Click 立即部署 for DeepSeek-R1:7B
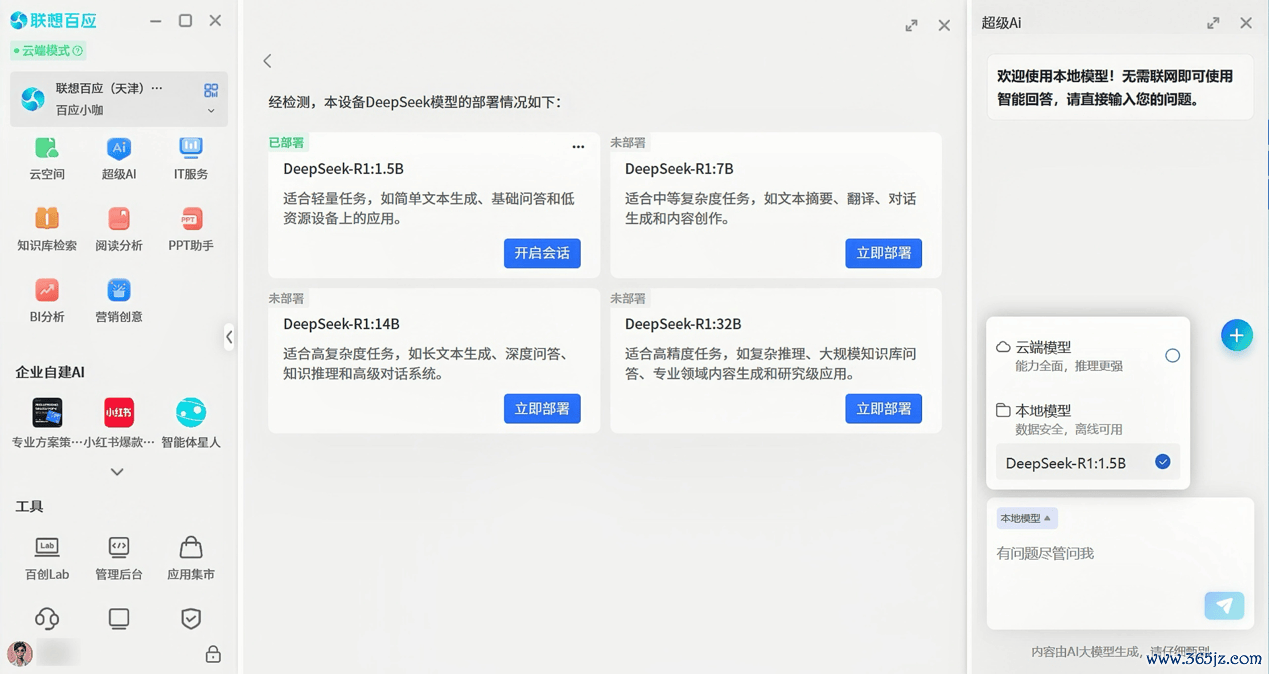Image resolution: width=1269 pixels, height=674 pixels. point(883,253)
